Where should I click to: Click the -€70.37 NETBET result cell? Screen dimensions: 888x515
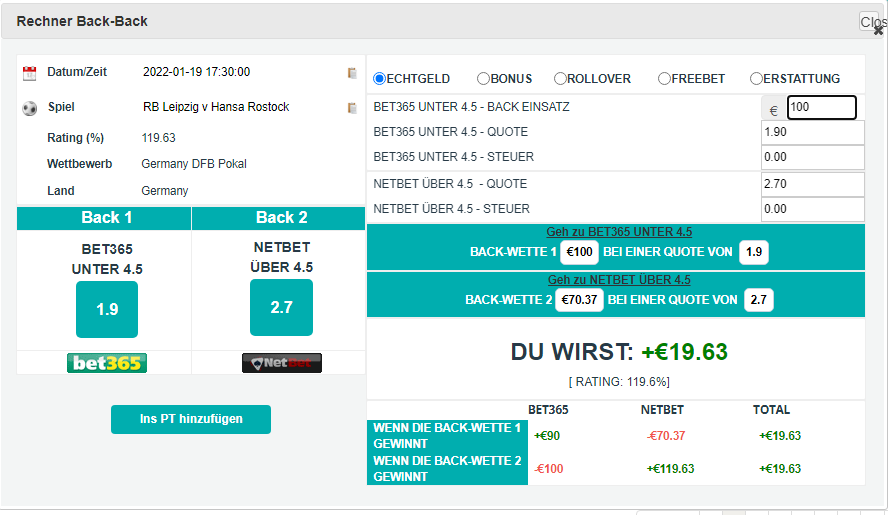[666, 436]
